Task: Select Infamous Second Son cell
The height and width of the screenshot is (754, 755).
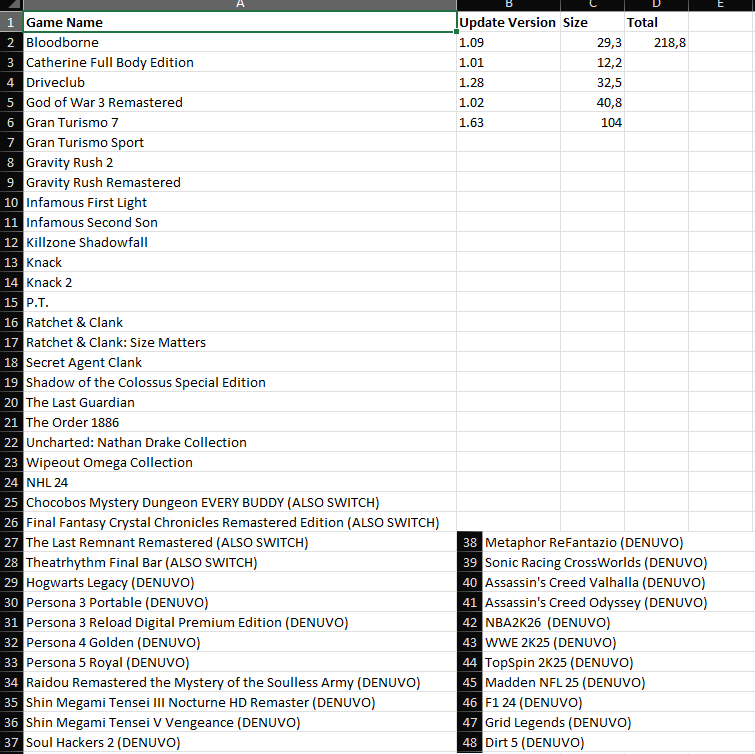Action: [x=240, y=222]
